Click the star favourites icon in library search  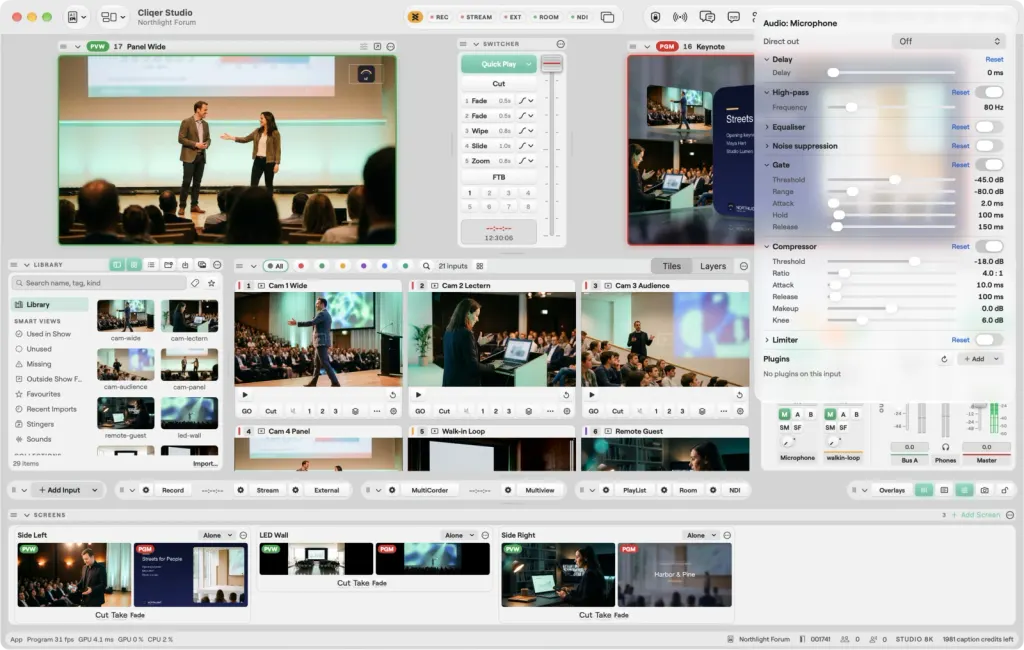pos(212,283)
